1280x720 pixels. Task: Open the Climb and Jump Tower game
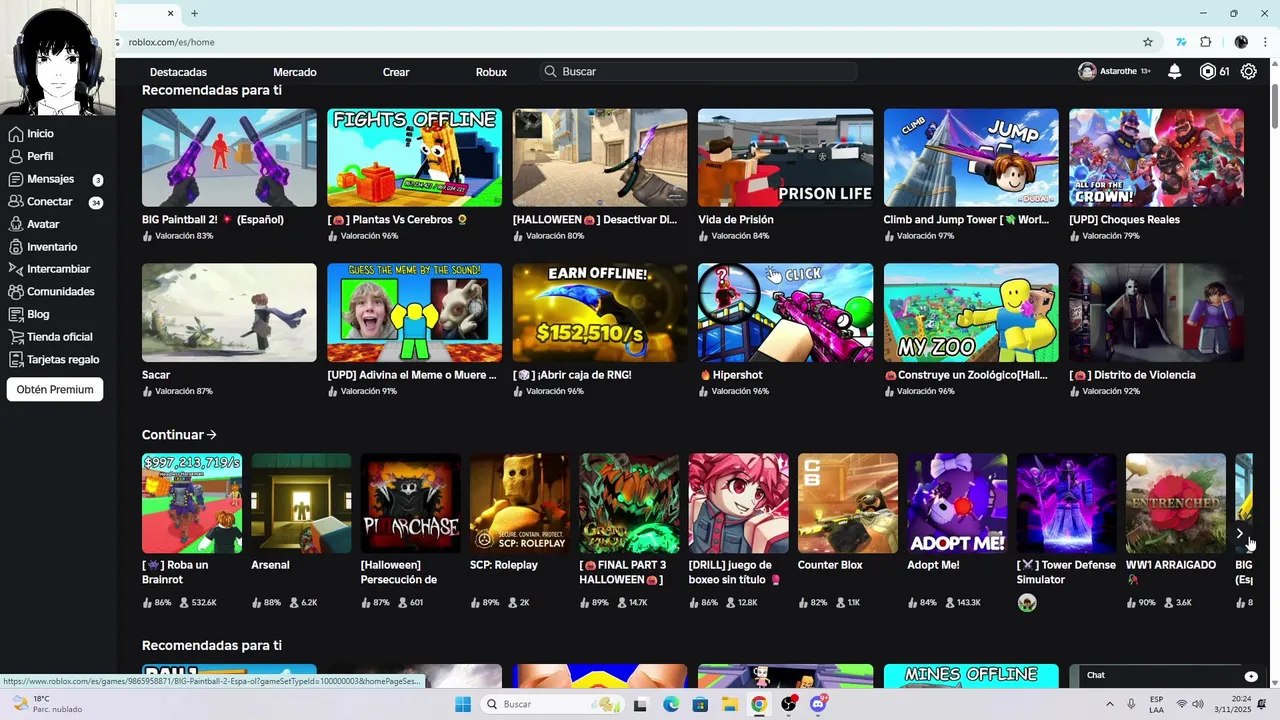coord(971,158)
